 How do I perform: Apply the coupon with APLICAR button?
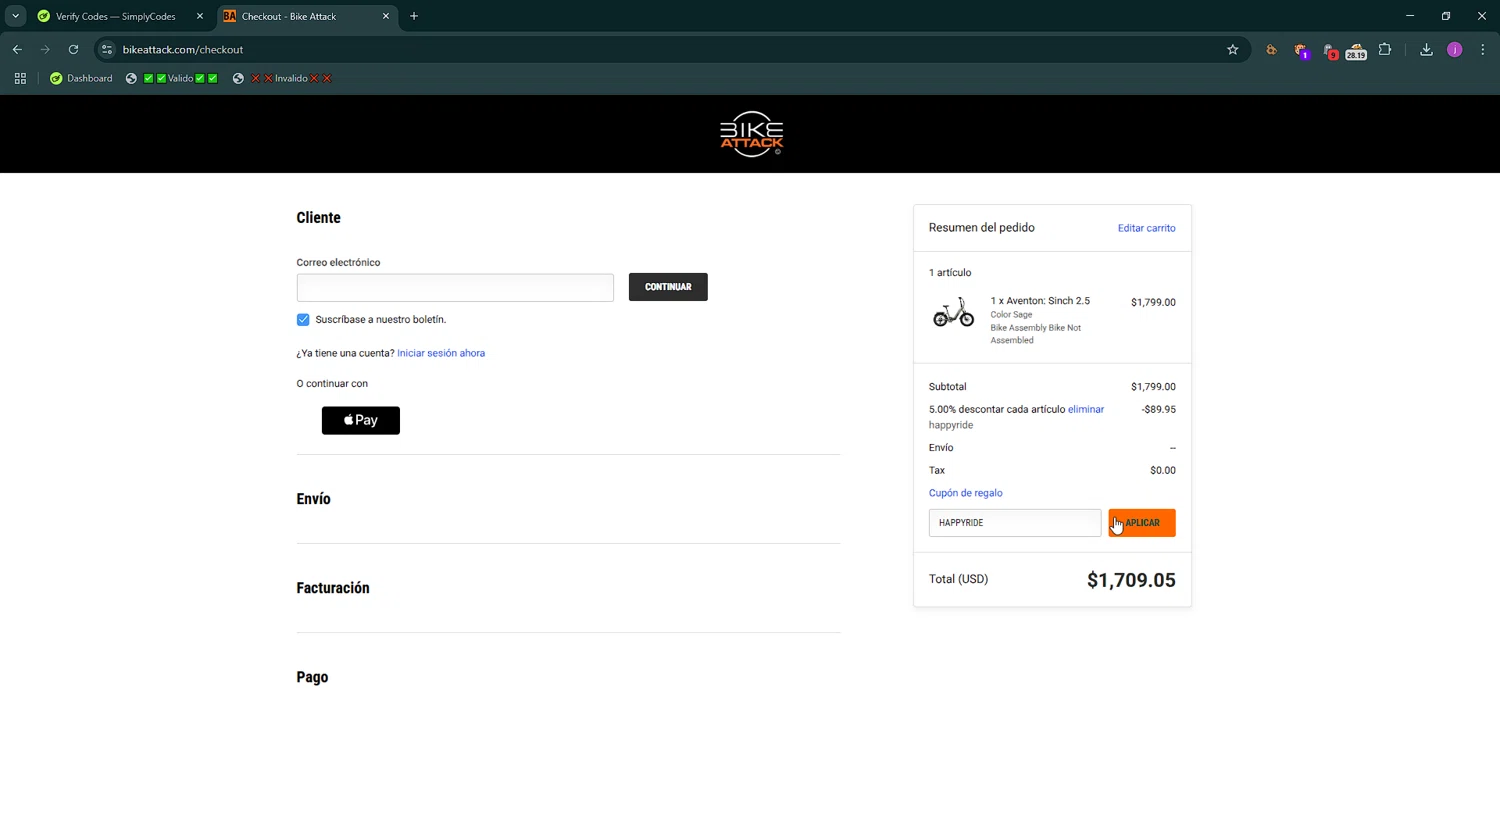[x=1142, y=523]
